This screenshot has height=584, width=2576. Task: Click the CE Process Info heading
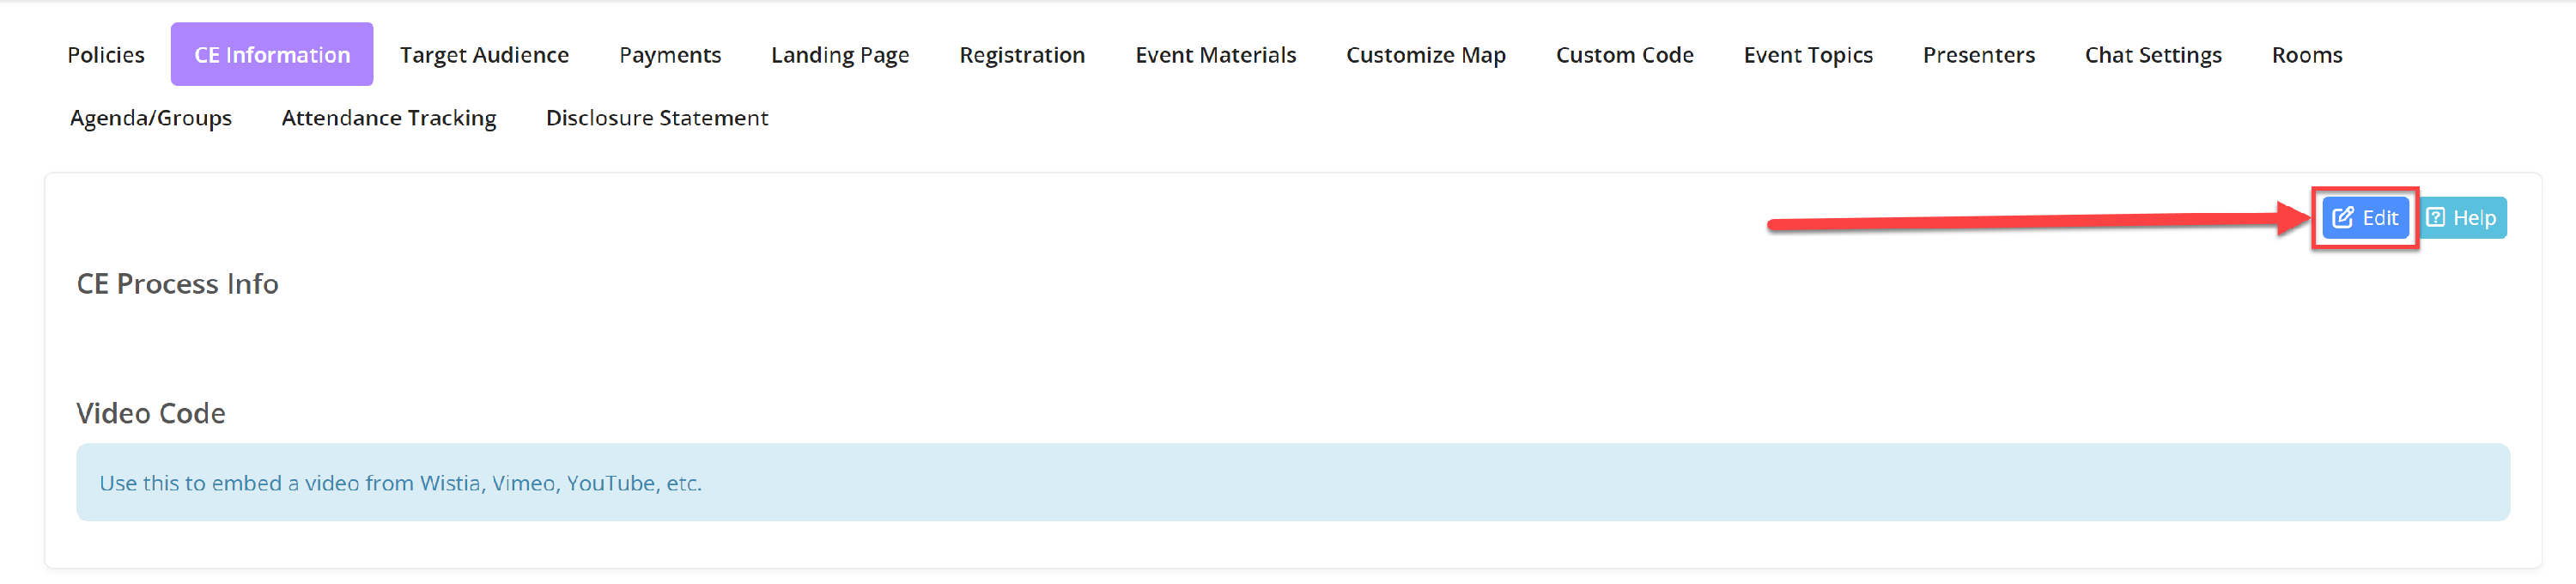point(178,284)
